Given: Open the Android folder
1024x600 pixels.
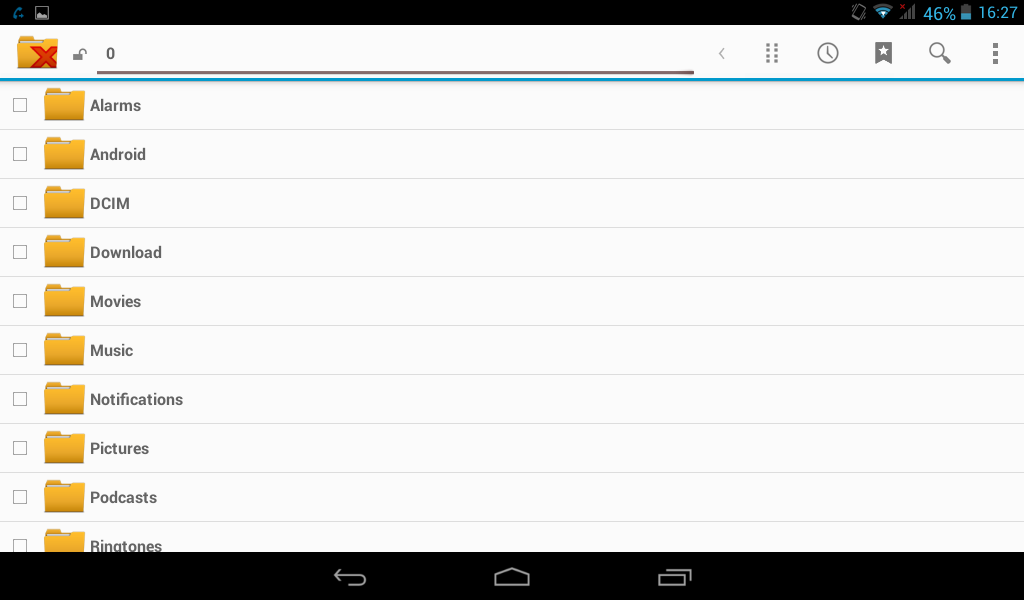Looking at the screenshot, I should click(512, 154).
